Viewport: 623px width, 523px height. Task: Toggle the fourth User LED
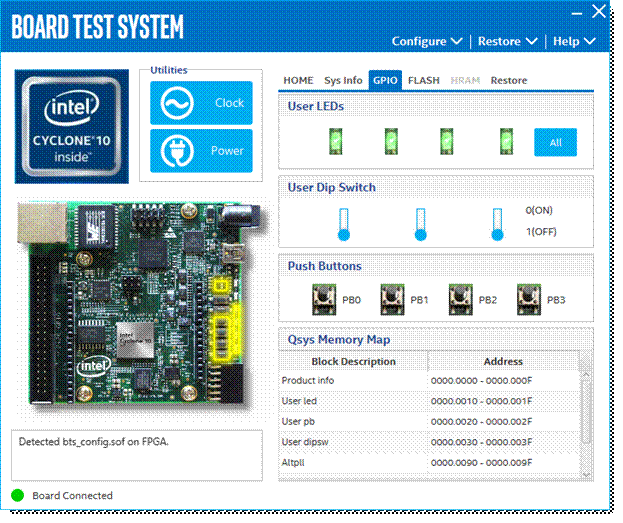click(x=506, y=141)
